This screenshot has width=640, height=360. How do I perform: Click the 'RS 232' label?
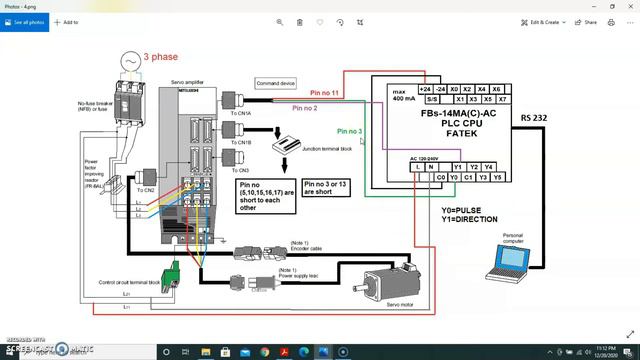534,118
